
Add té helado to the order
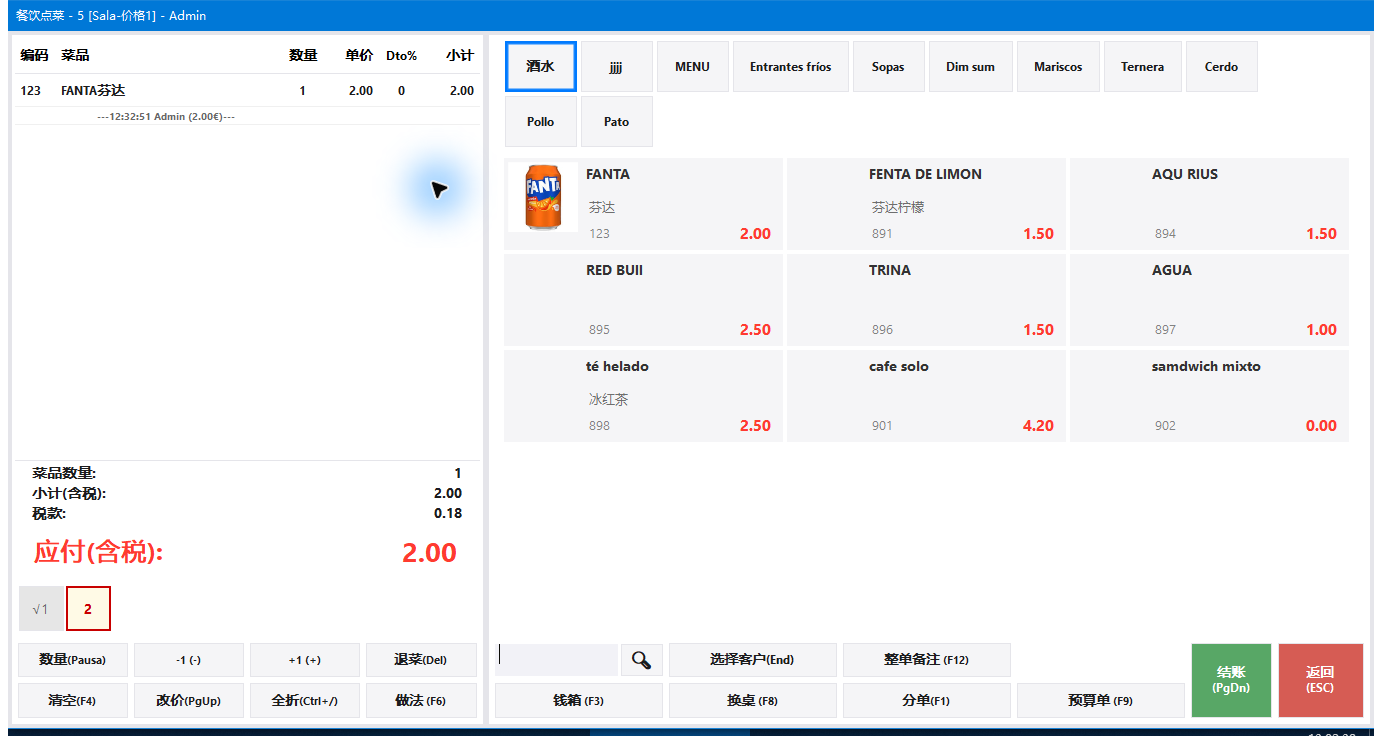point(643,396)
